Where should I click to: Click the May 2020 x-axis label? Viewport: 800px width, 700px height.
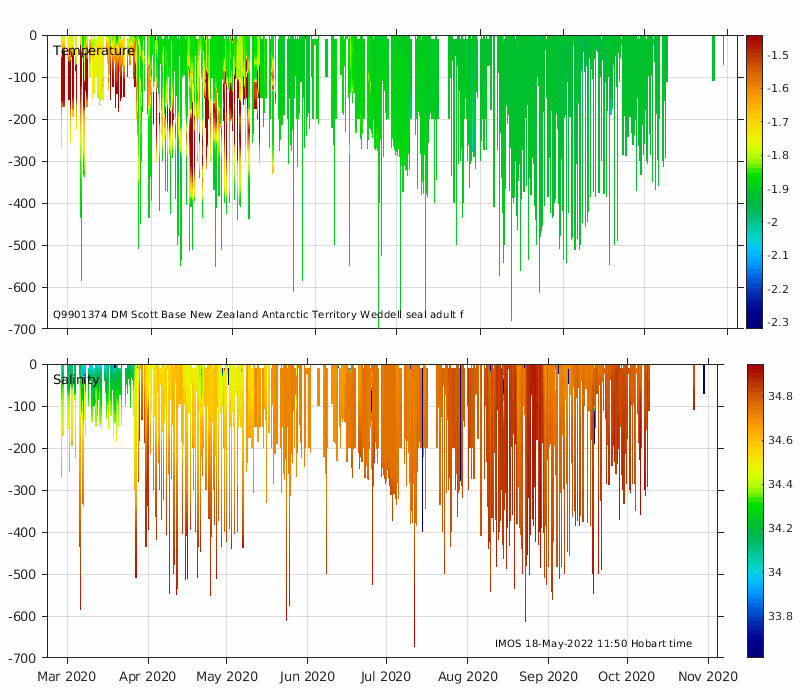pyautogui.click(x=227, y=677)
